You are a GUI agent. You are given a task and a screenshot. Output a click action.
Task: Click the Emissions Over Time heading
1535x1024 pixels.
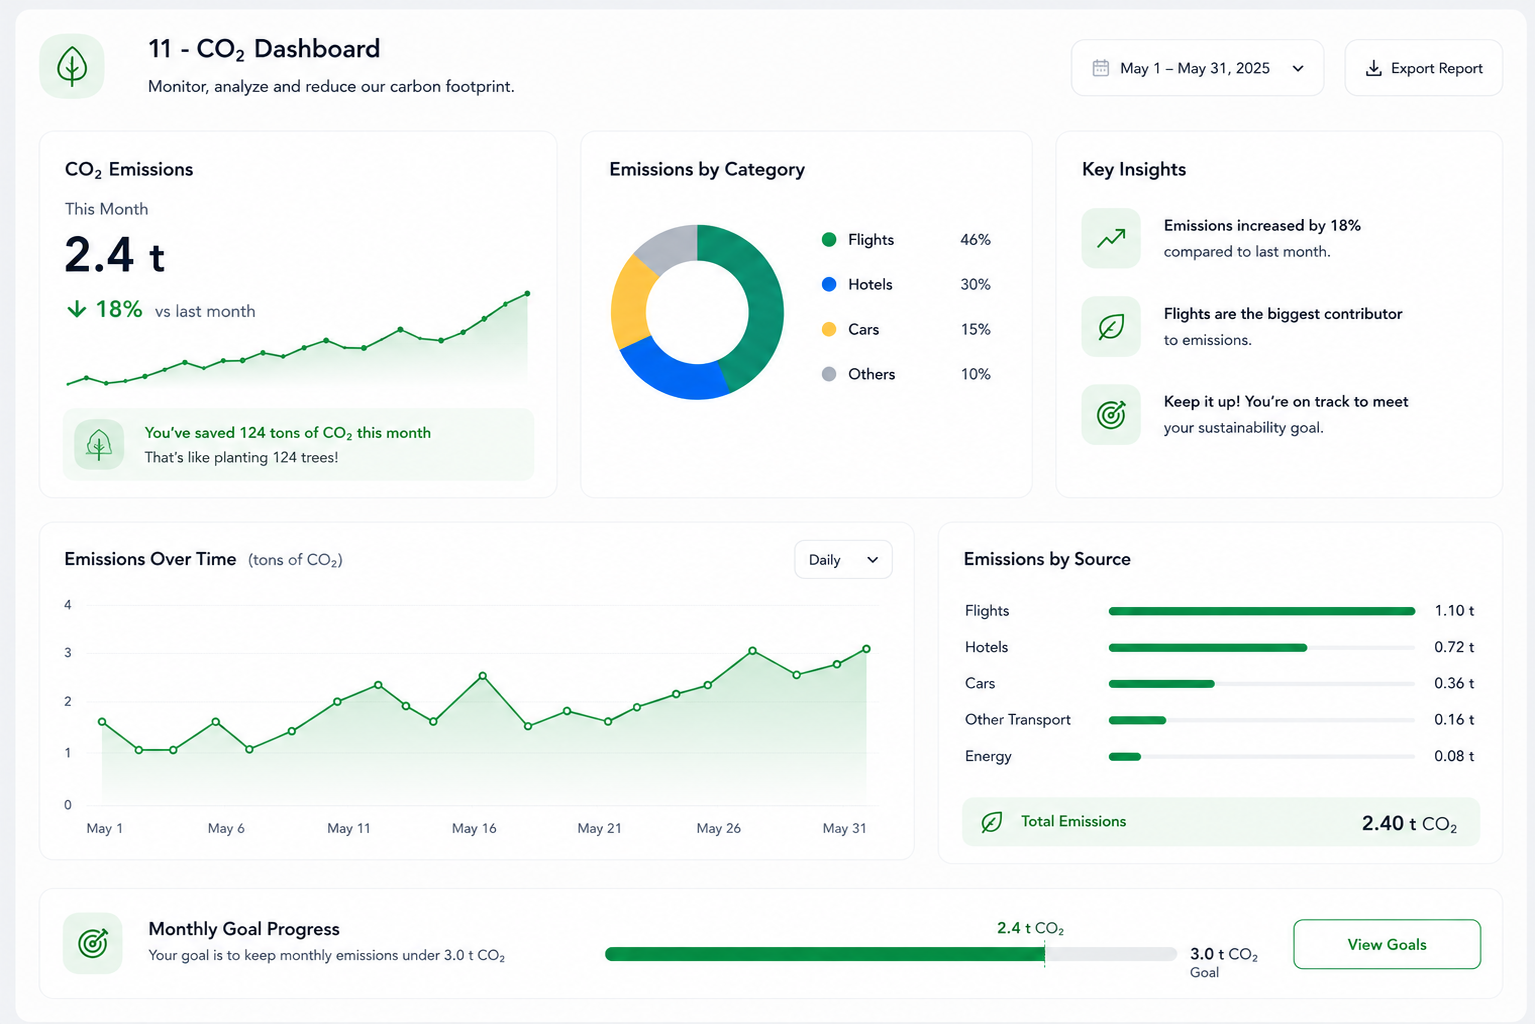point(150,559)
